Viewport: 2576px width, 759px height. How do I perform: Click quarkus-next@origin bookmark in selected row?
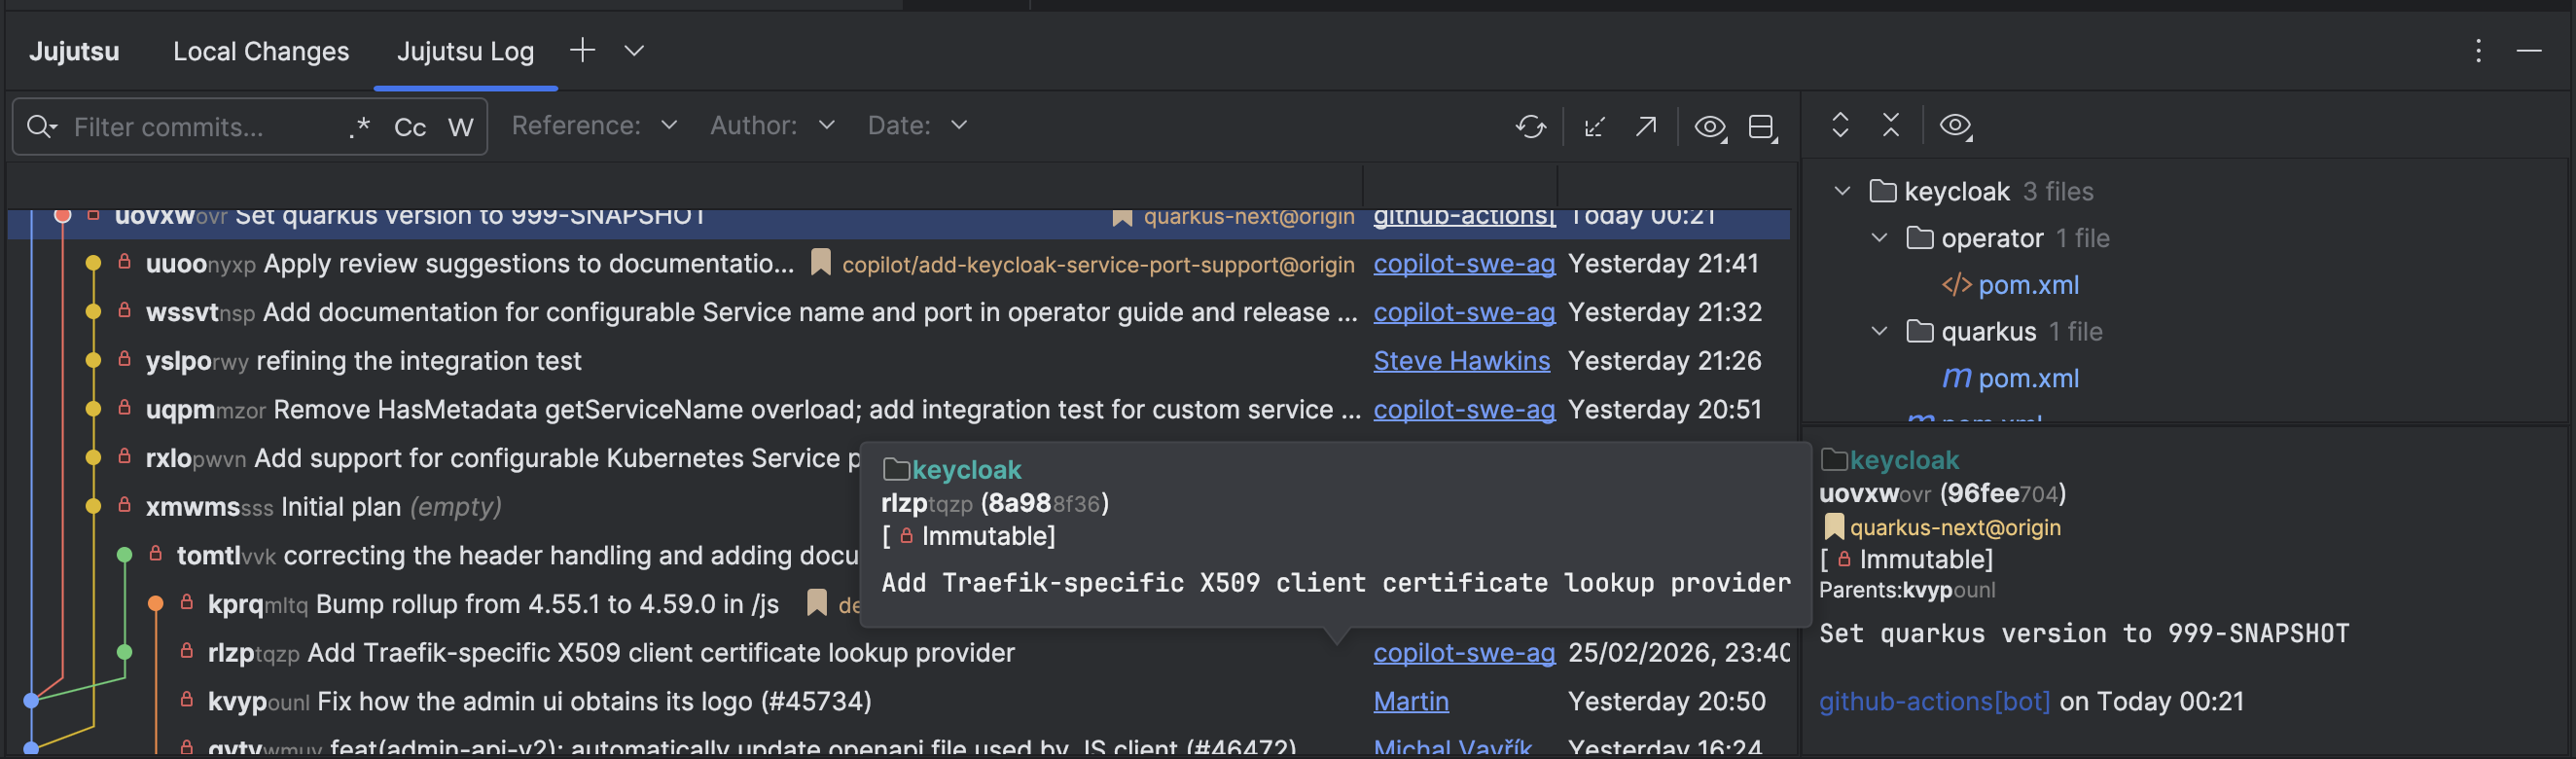pos(1249,217)
